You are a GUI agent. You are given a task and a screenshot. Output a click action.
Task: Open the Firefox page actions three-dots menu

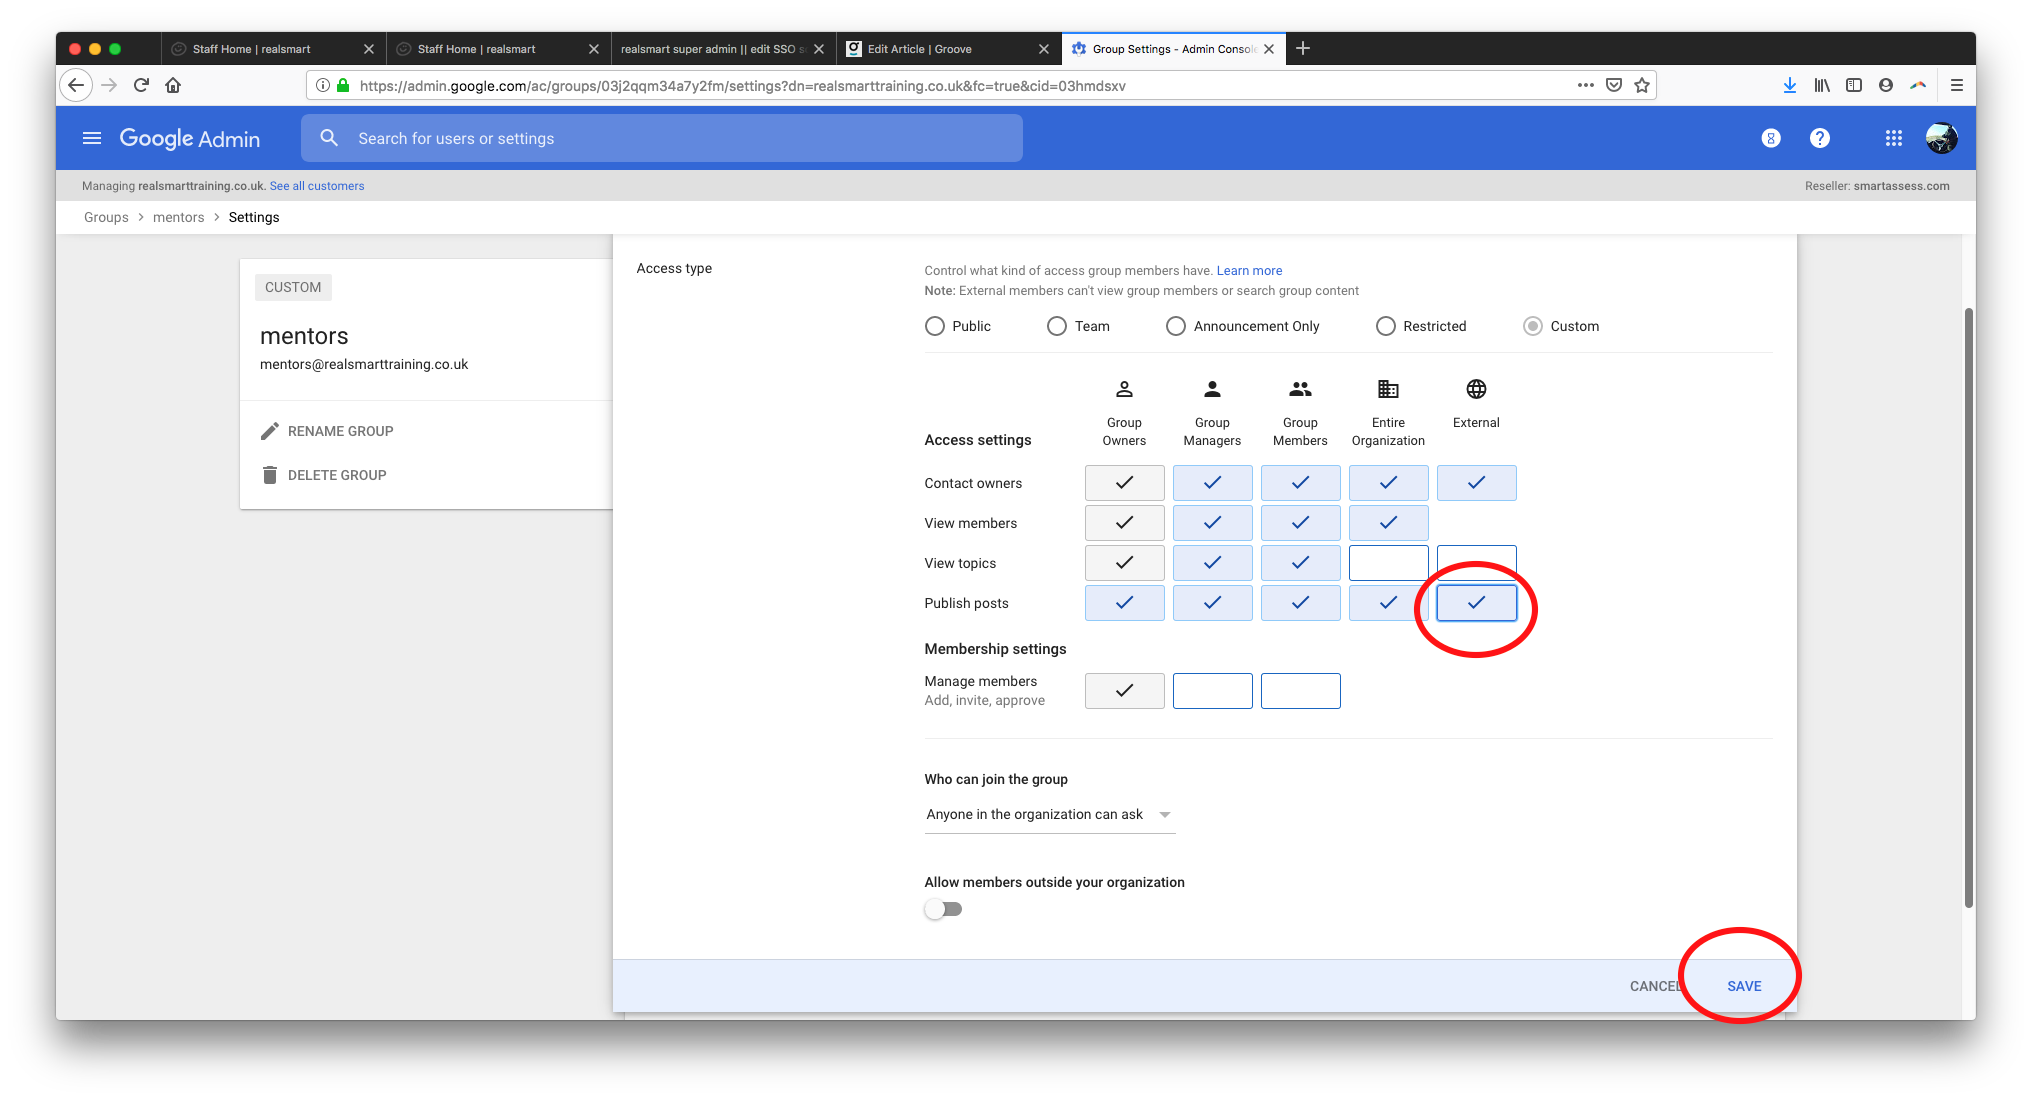click(x=1585, y=85)
